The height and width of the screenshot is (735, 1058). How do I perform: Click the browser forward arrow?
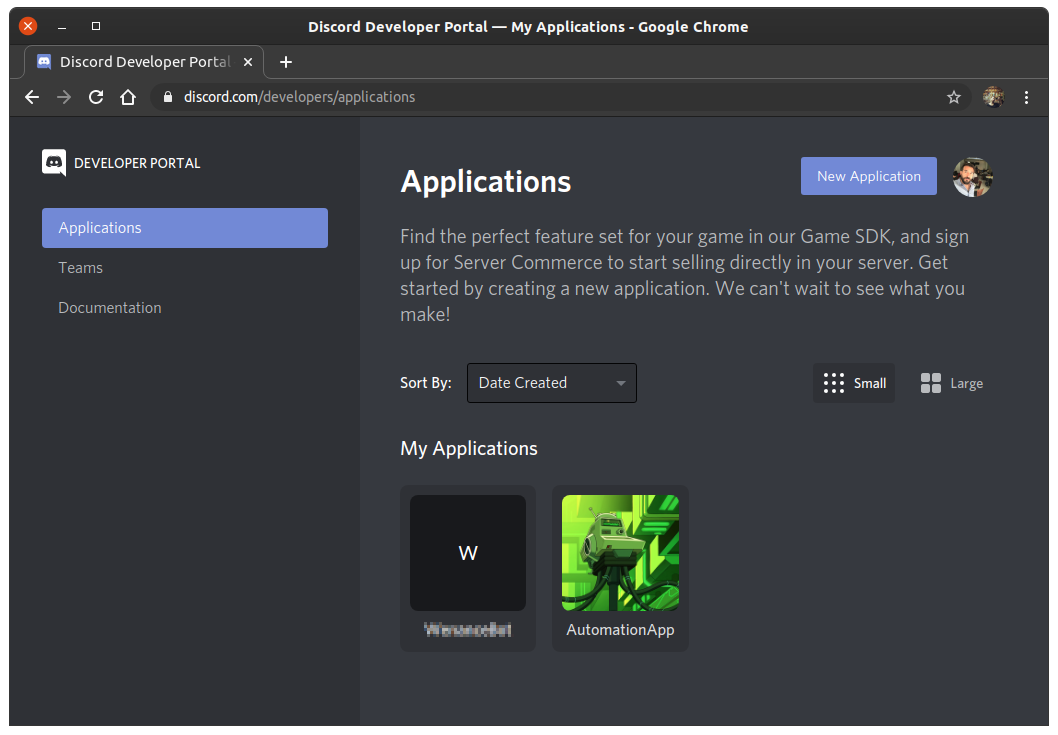pyautogui.click(x=64, y=97)
